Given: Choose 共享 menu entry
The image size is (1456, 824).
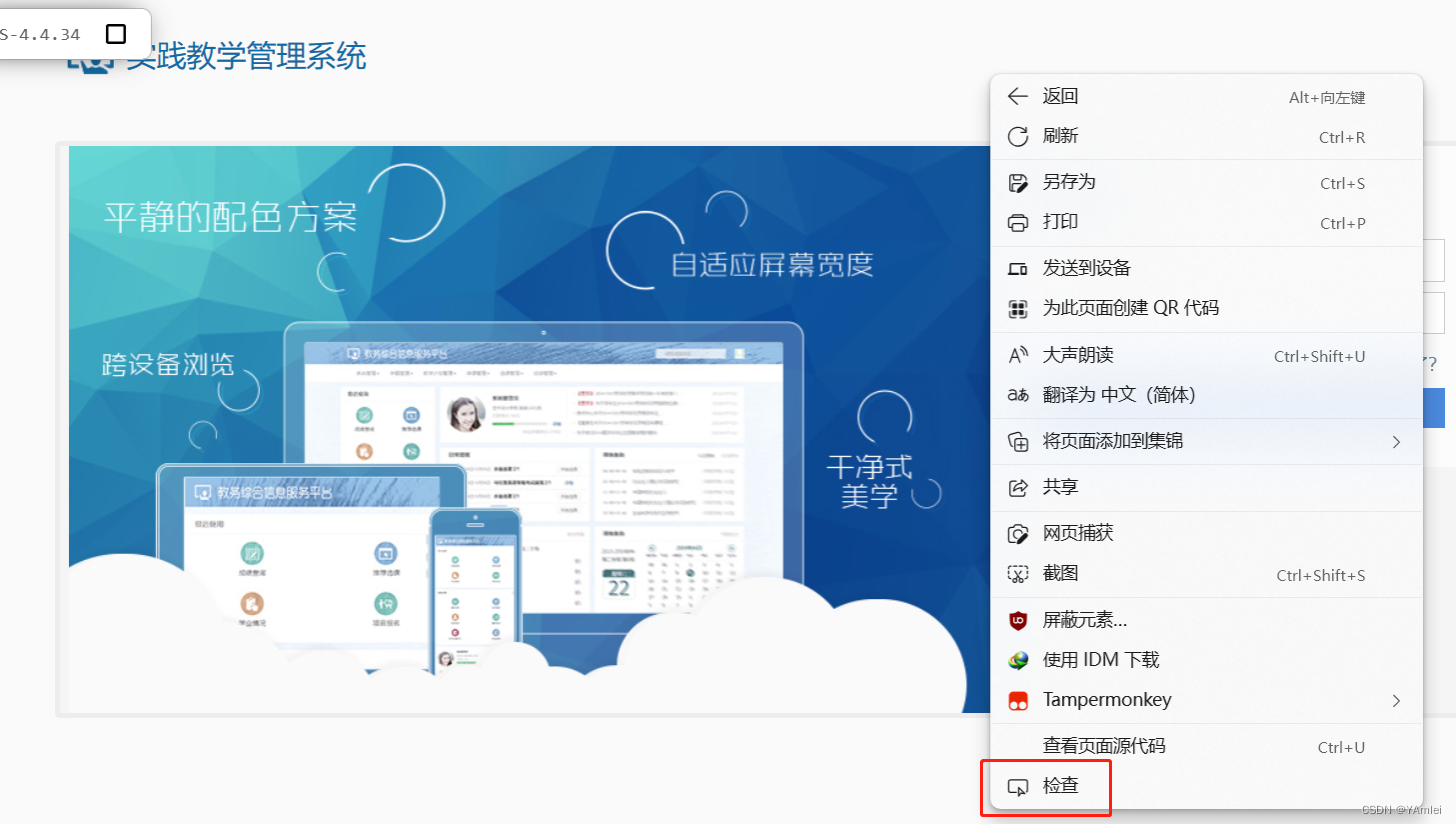Looking at the screenshot, I should (x=1206, y=487).
